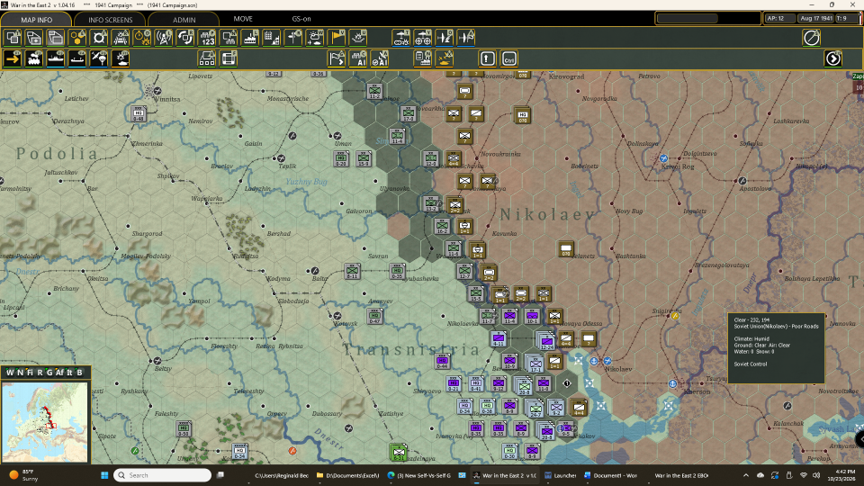Click the T: 9 turn field
This screenshot has width=864, height=486.
click(847, 18)
